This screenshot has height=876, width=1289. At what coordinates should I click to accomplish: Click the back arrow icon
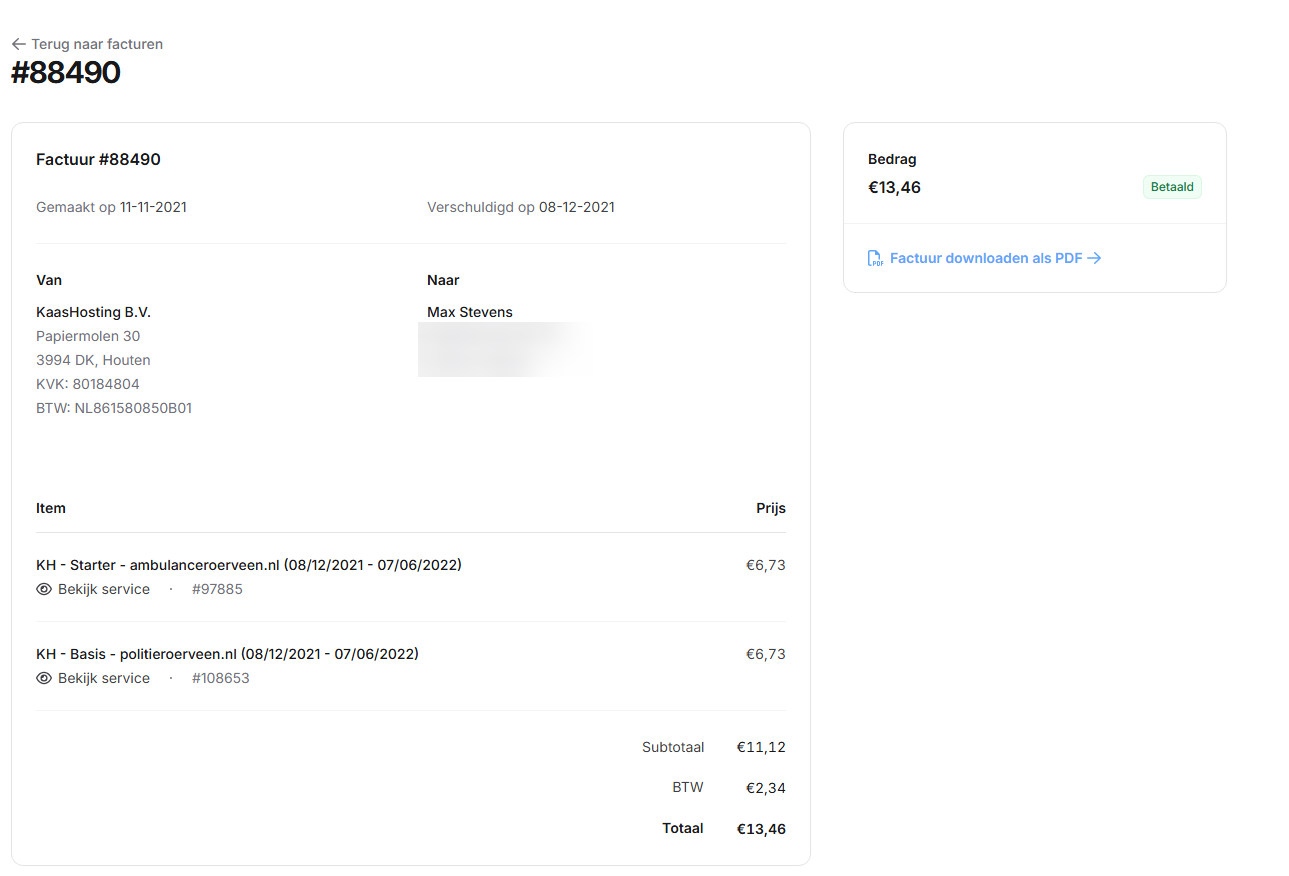point(18,44)
